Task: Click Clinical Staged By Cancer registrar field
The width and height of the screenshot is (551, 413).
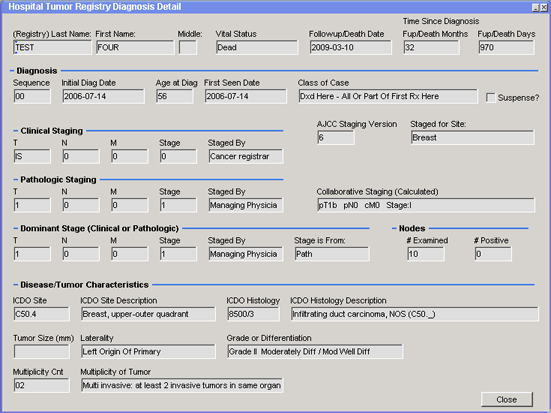Action: (246, 156)
